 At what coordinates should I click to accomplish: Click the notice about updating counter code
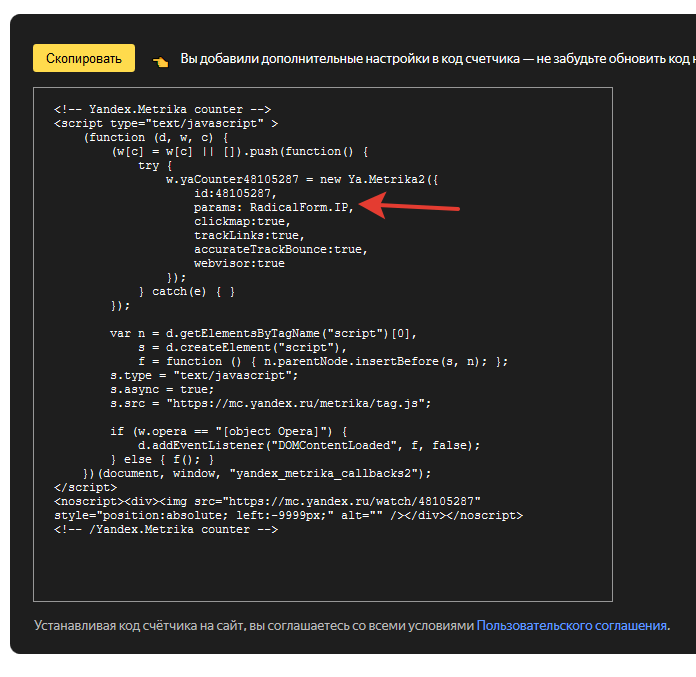tap(437, 60)
